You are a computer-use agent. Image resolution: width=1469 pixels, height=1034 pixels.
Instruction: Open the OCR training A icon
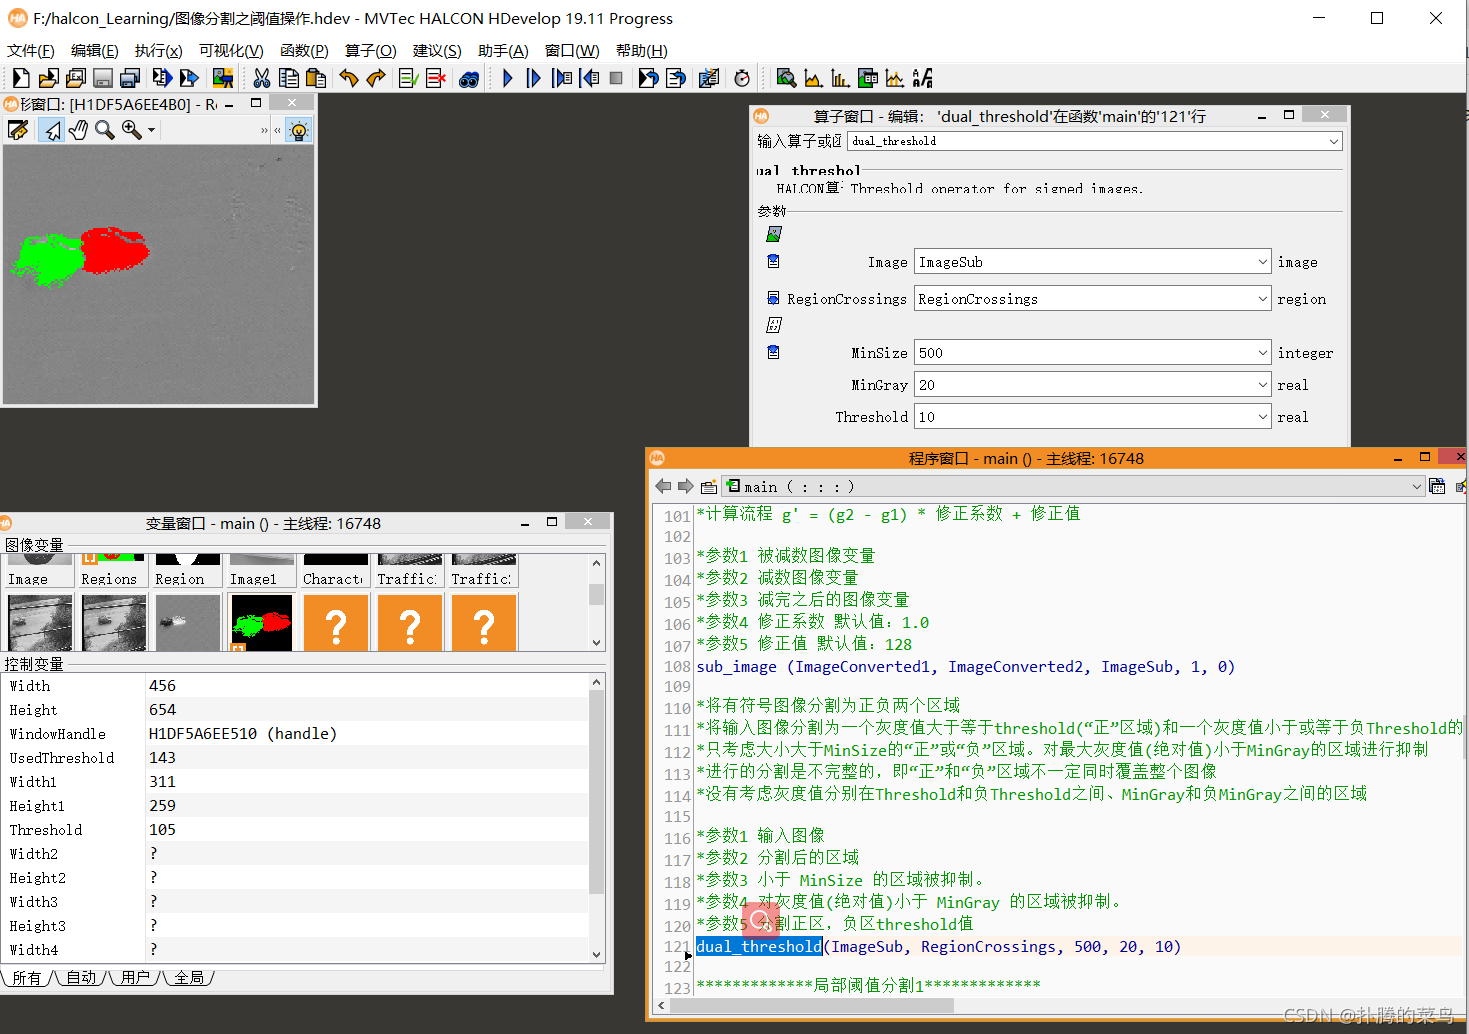(x=922, y=78)
